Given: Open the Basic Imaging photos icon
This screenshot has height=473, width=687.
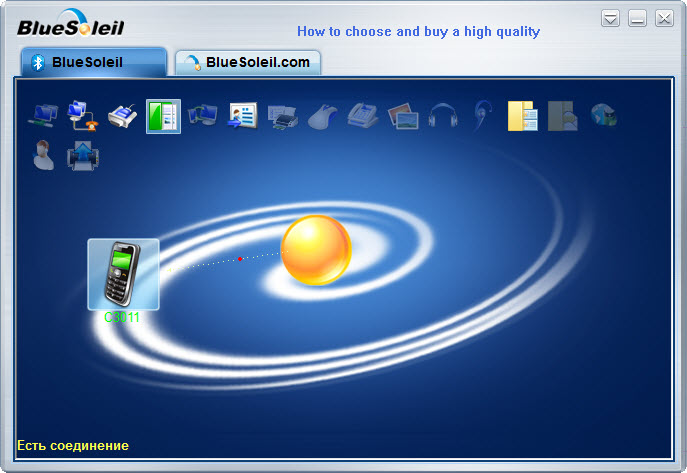Looking at the screenshot, I should click(x=403, y=116).
